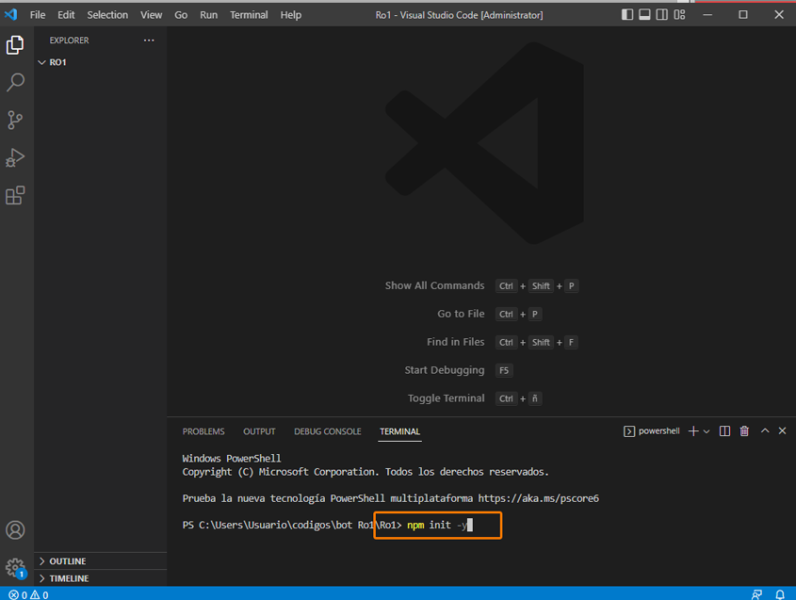Switch to the DEBUG CONSOLE tab
The width and height of the screenshot is (796, 600).
tap(327, 431)
